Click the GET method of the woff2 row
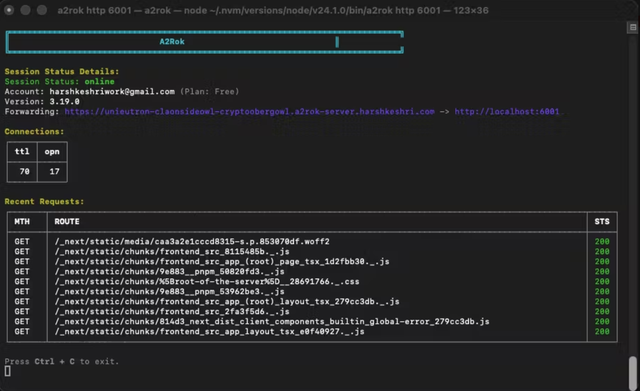Viewport: 640px width, 391px height. click(x=22, y=242)
